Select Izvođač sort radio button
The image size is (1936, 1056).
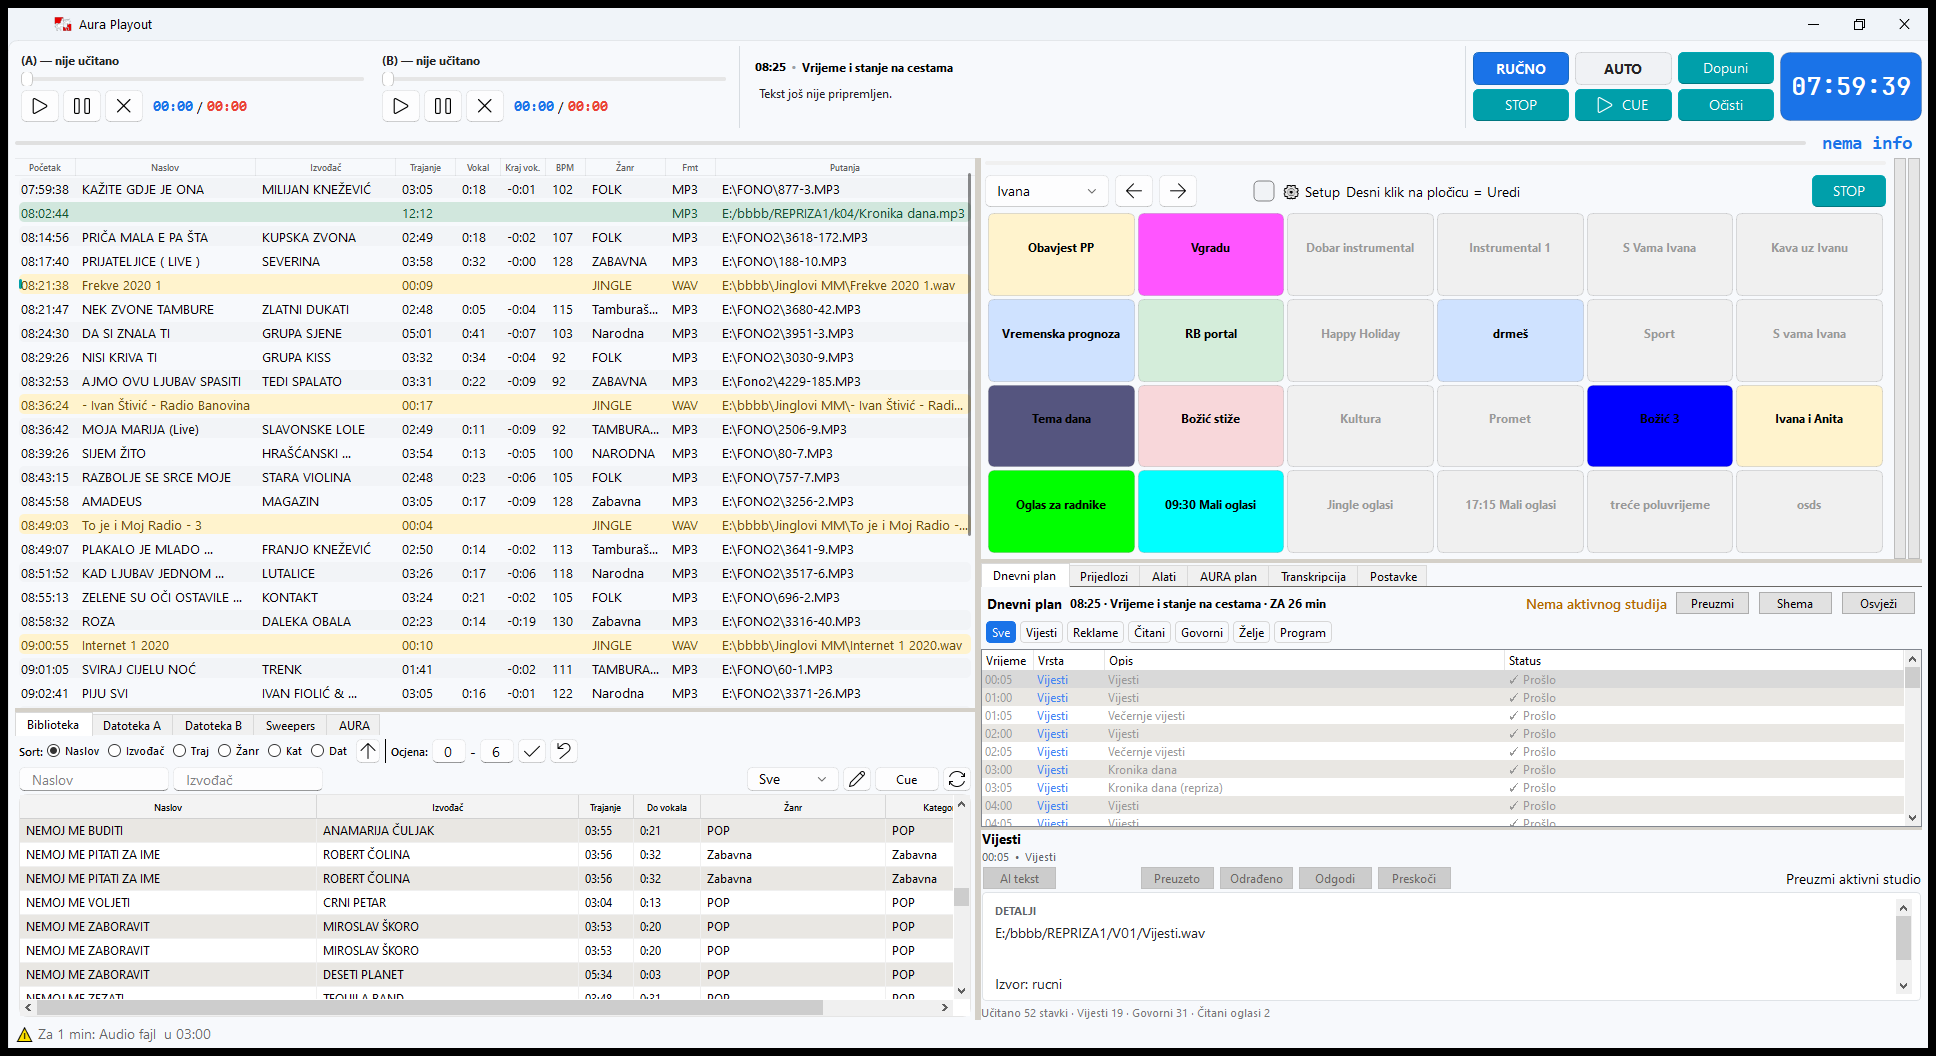[x=114, y=751]
